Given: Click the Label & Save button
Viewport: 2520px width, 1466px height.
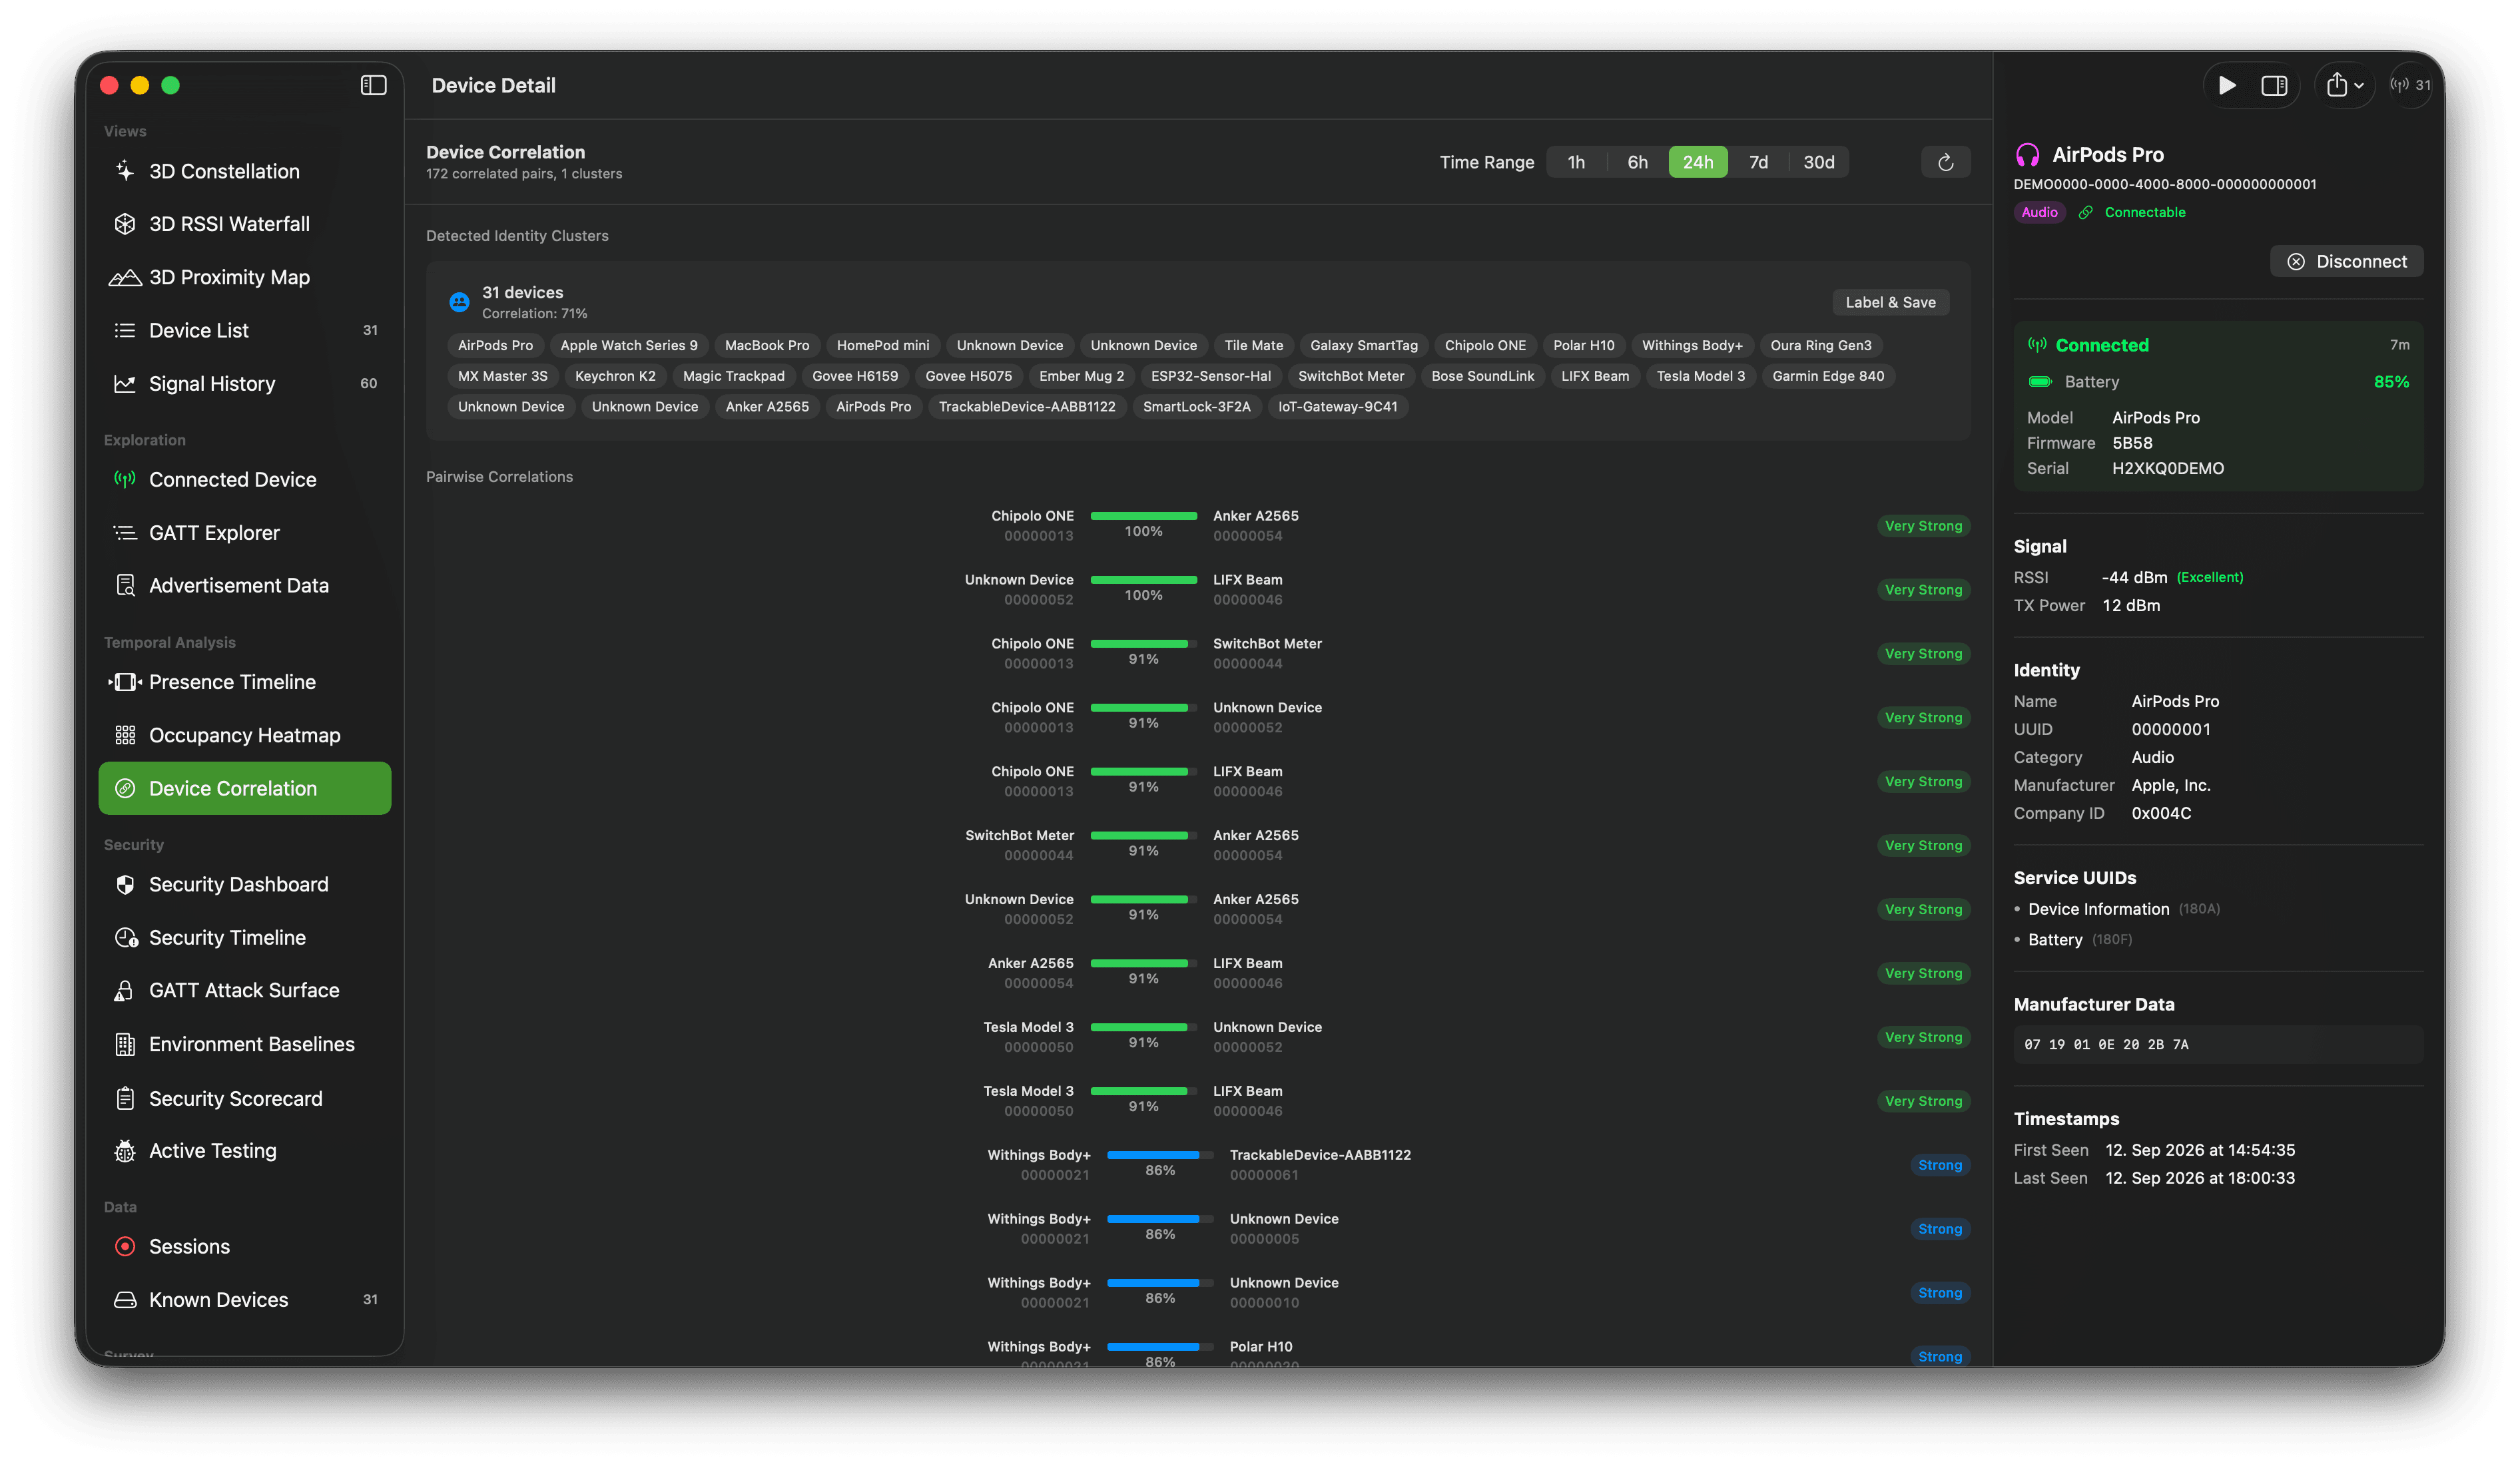Looking at the screenshot, I should pyautogui.click(x=1890, y=302).
